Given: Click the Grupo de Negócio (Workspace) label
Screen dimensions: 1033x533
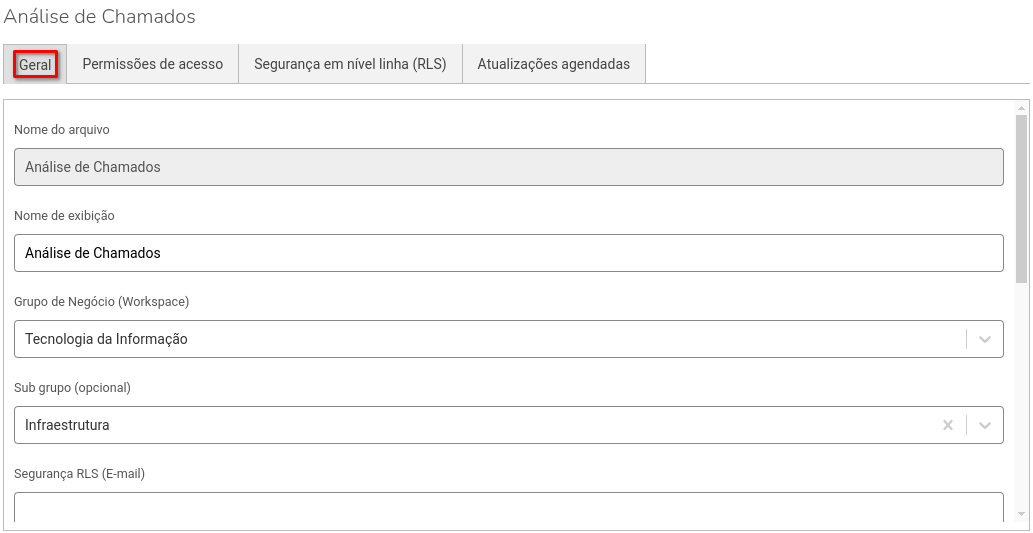Looking at the screenshot, I should (102, 301).
